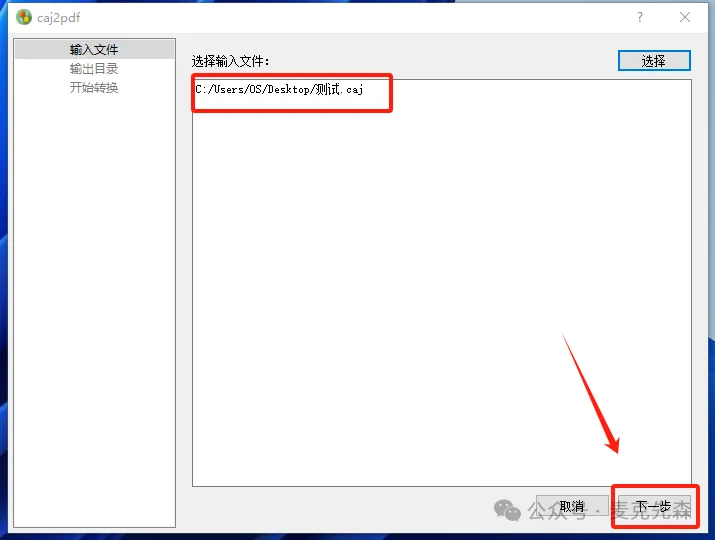Proceed with the 下一步 button
The image size is (715, 540).
(654, 506)
